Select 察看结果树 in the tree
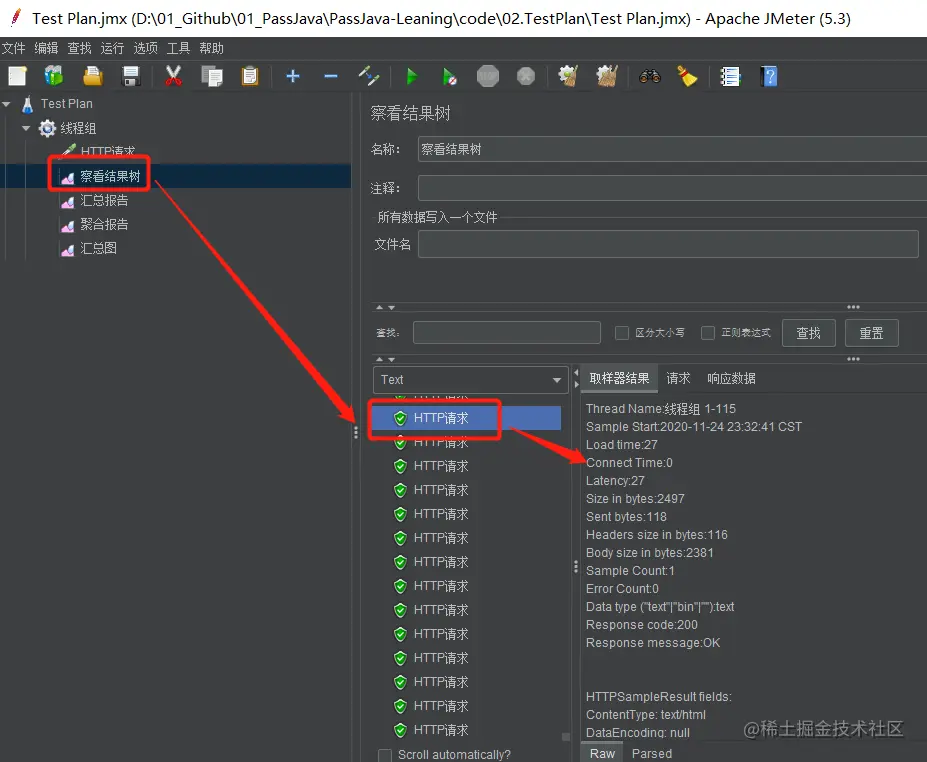927x762 pixels. coord(110,176)
